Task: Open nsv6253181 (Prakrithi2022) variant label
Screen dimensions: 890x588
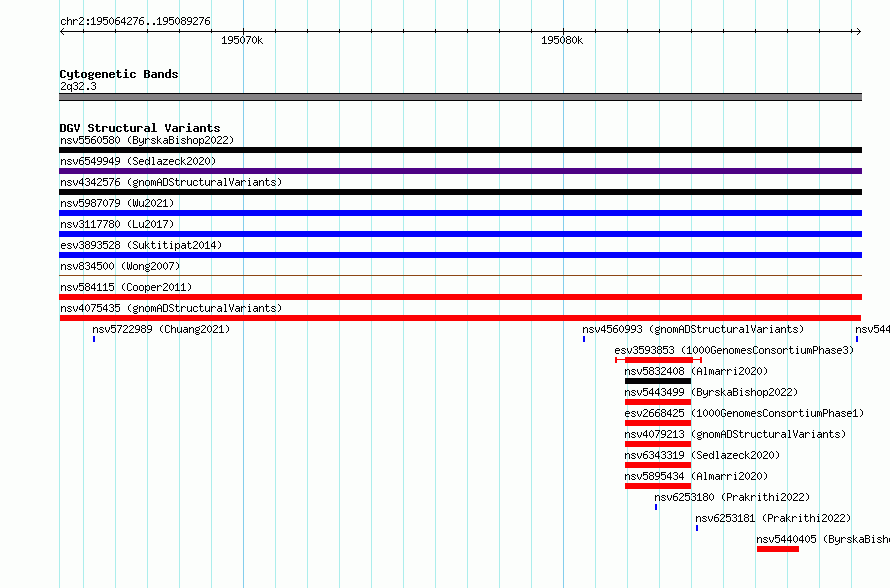Action: point(773,518)
